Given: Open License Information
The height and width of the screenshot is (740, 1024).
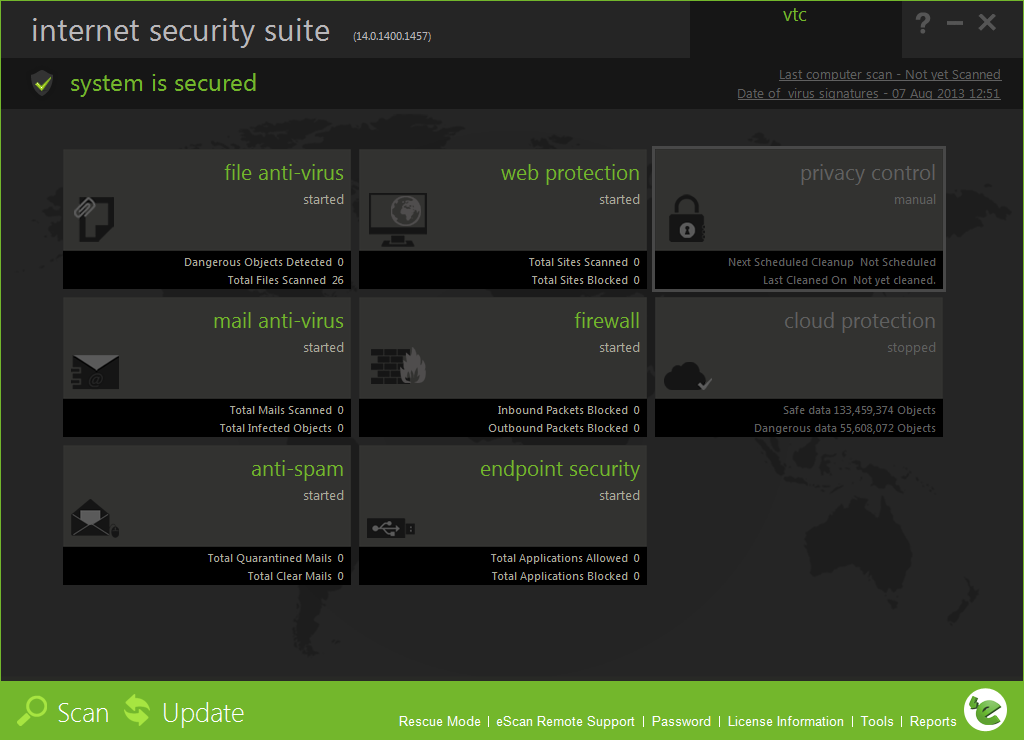Looking at the screenshot, I should [x=785, y=722].
